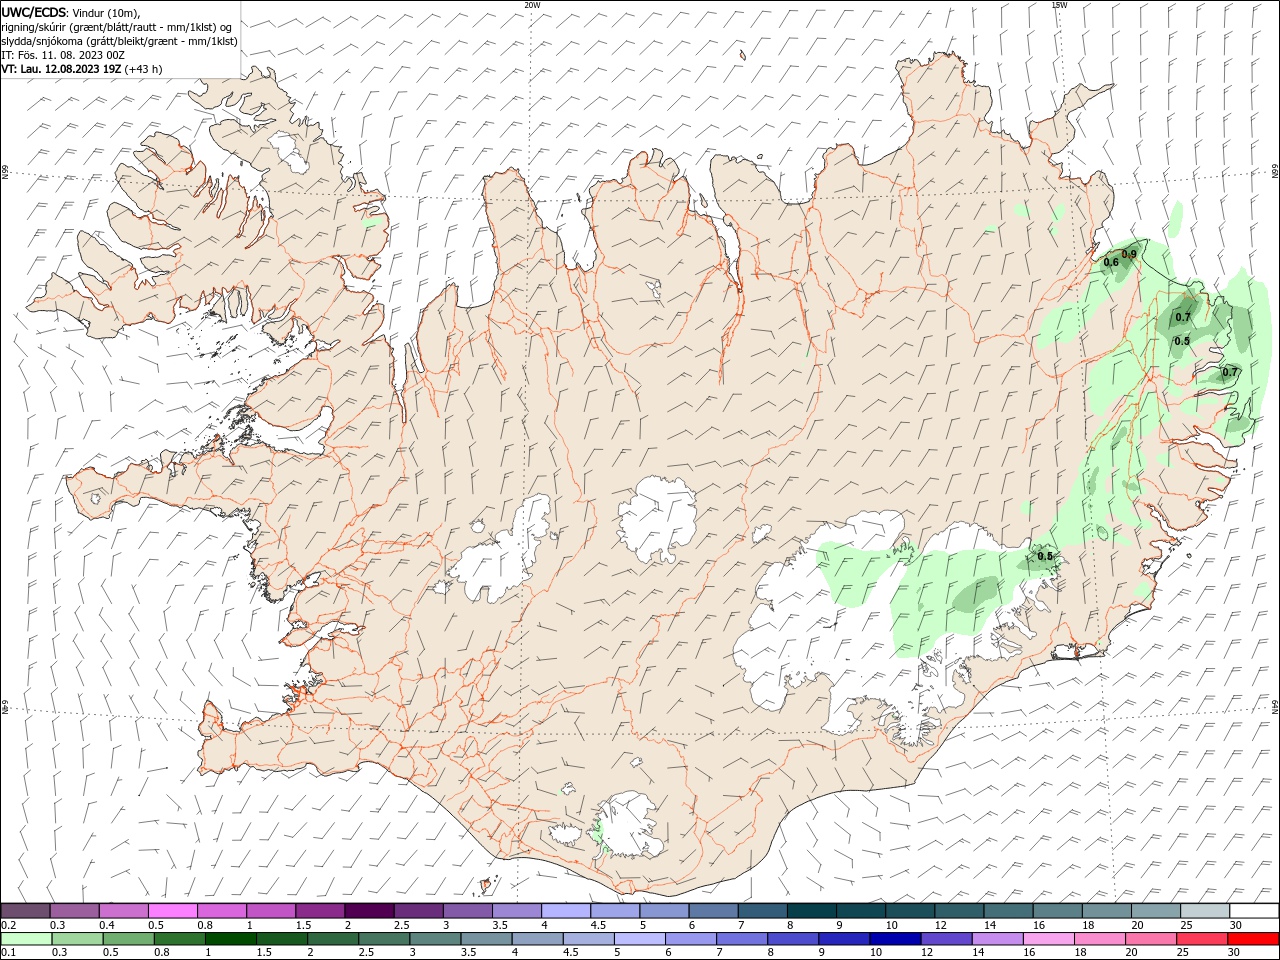This screenshot has width=1280, height=960.
Task: Click the 64N latitude label on right edge
Action: [1275, 706]
